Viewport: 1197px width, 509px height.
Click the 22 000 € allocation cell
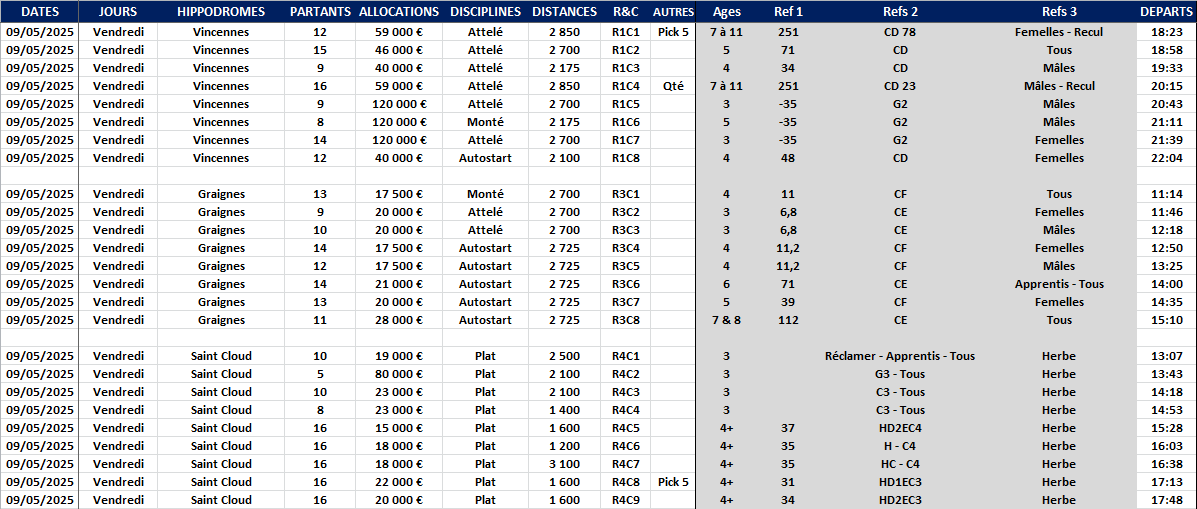point(398,482)
